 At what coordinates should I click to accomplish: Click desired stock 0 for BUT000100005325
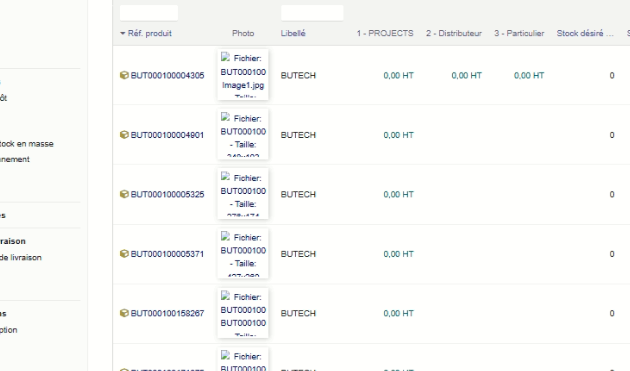pyautogui.click(x=612, y=194)
